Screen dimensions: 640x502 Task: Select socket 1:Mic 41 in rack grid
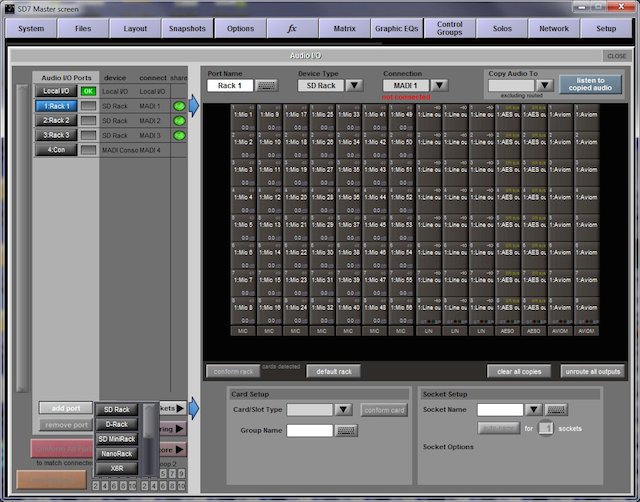point(374,118)
